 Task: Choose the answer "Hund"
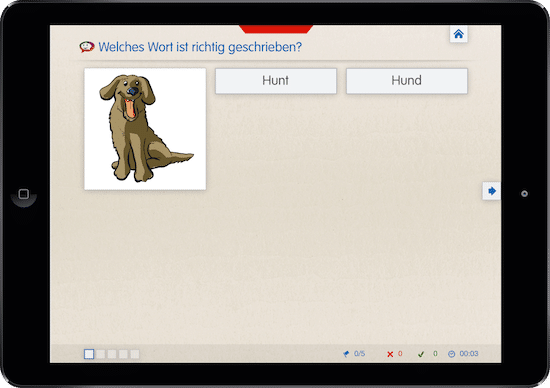tap(407, 81)
